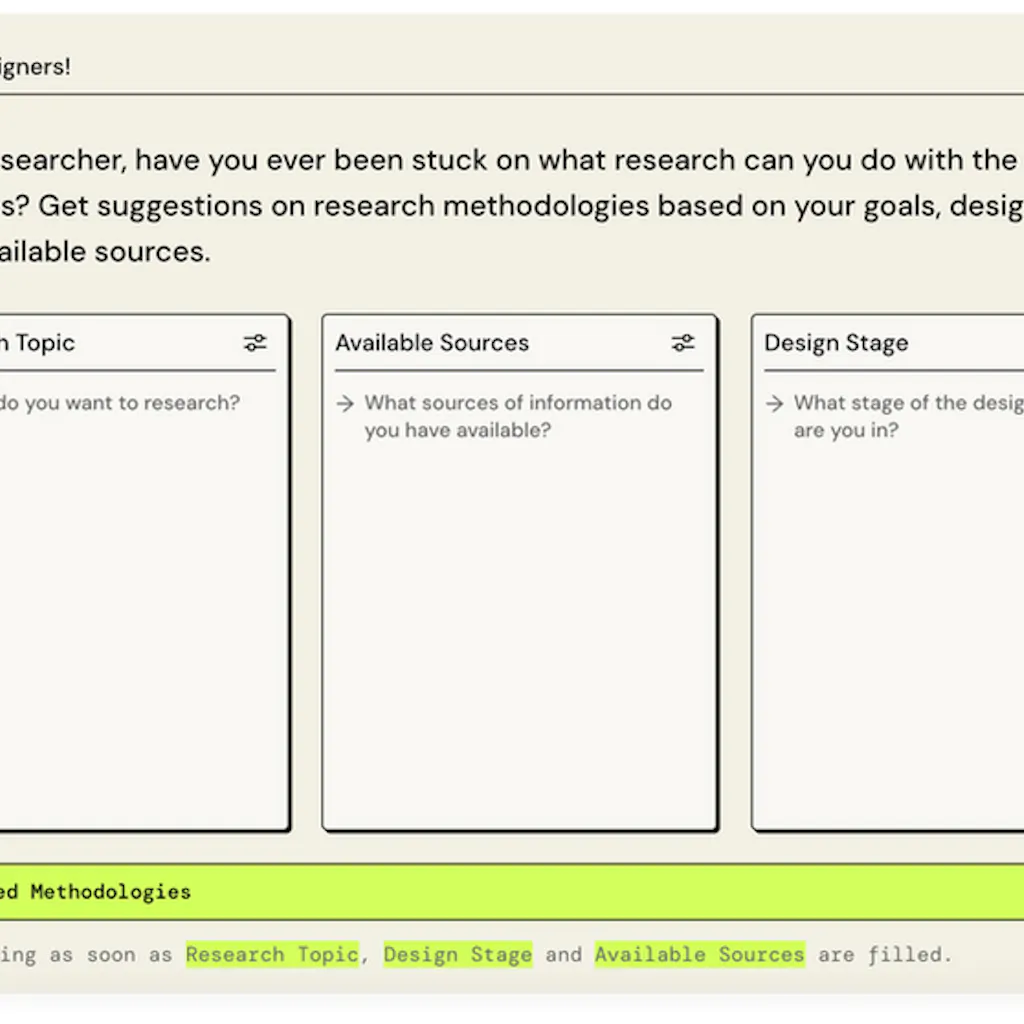
Task: Click the 'as soon as' status text
Action: (110, 954)
